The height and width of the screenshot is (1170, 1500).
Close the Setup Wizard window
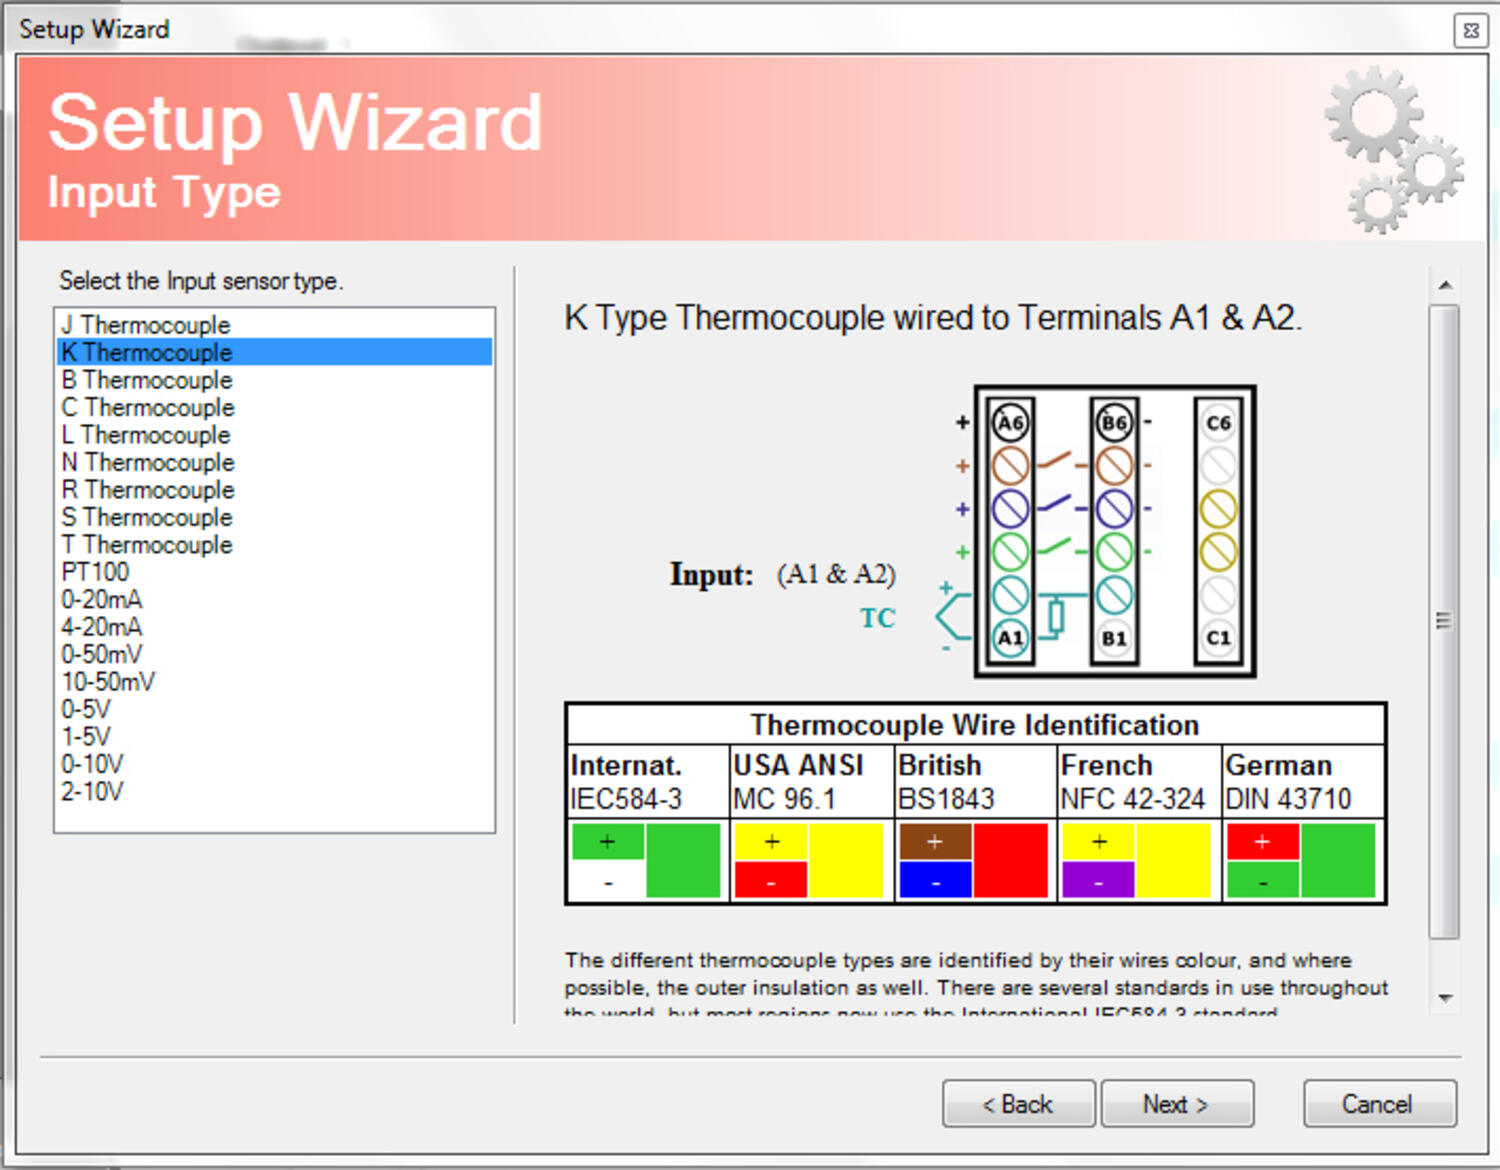[x=1470, y=30]
